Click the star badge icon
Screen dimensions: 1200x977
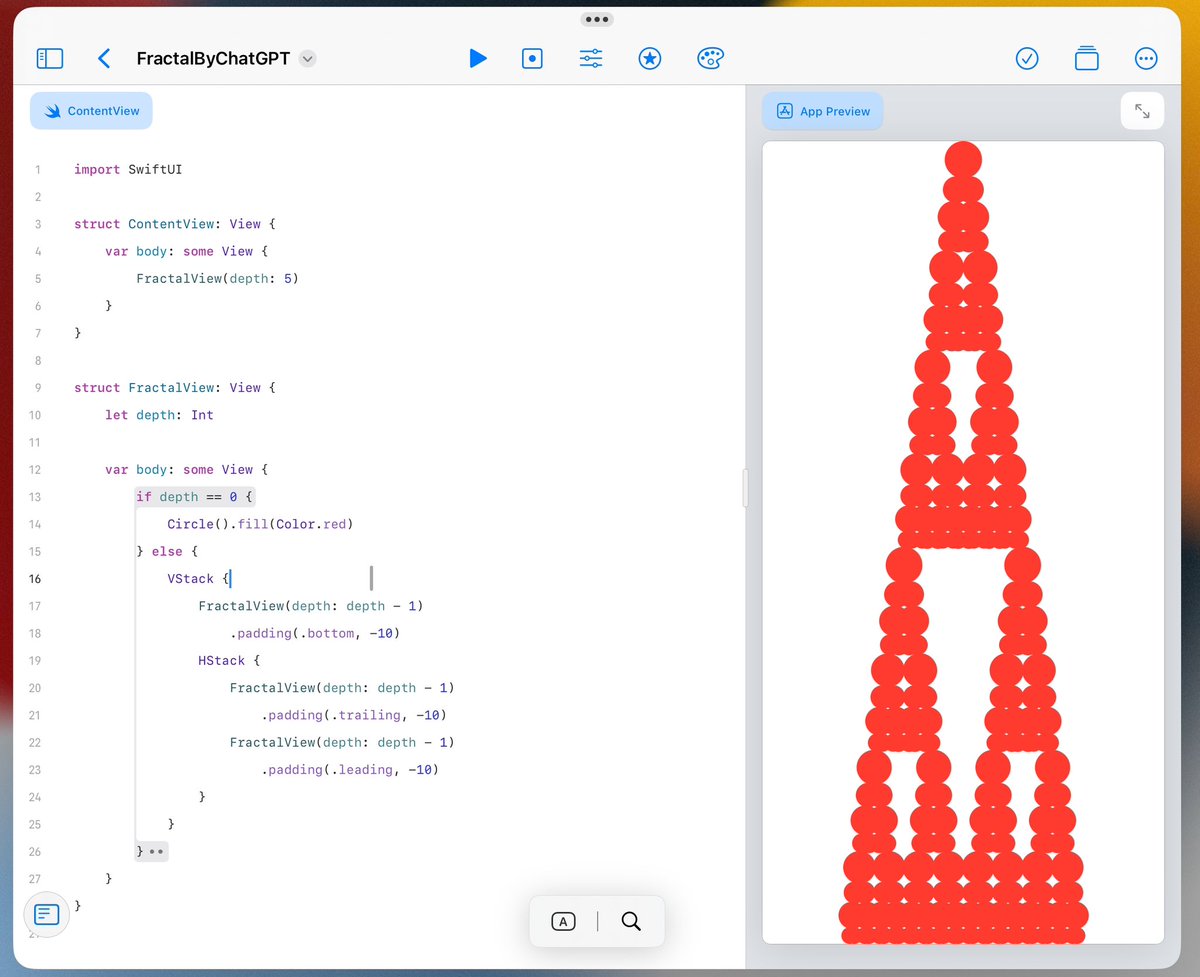click(x=650, y=59)
